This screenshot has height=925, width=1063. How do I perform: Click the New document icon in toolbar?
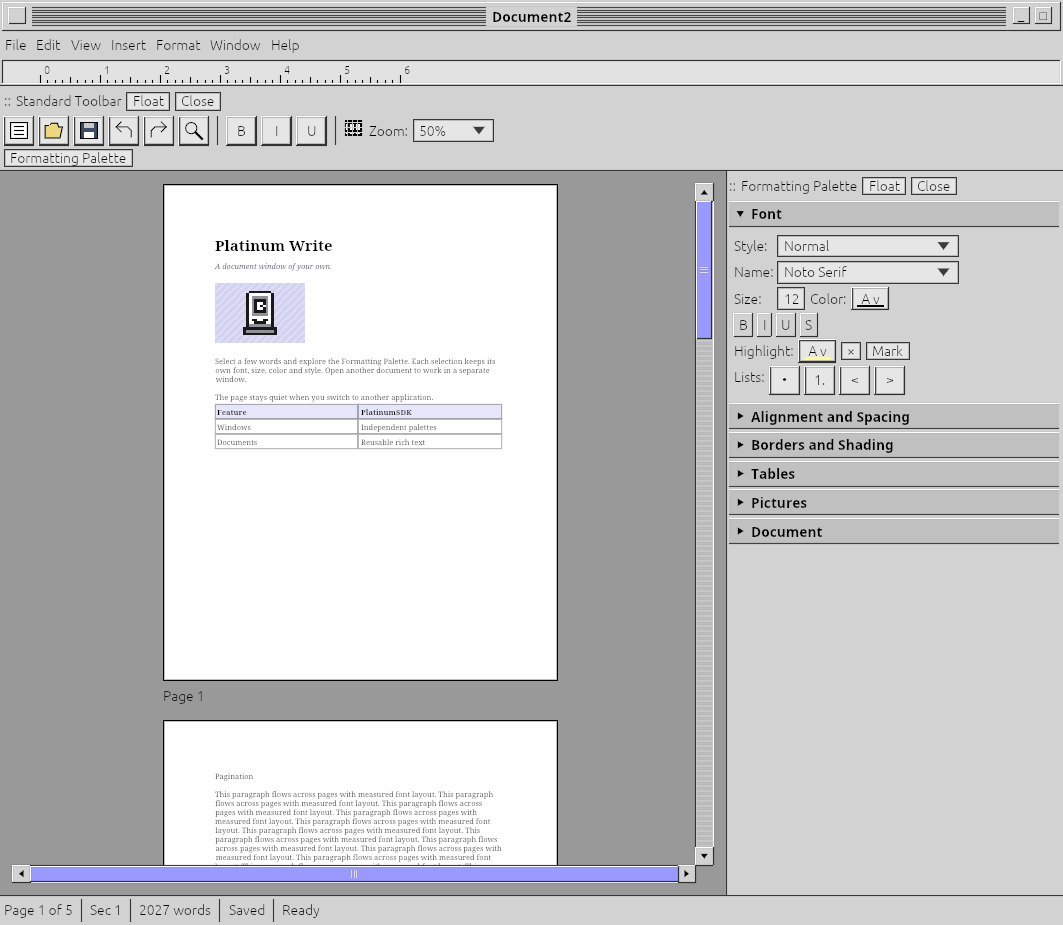[x=19, y=131]
